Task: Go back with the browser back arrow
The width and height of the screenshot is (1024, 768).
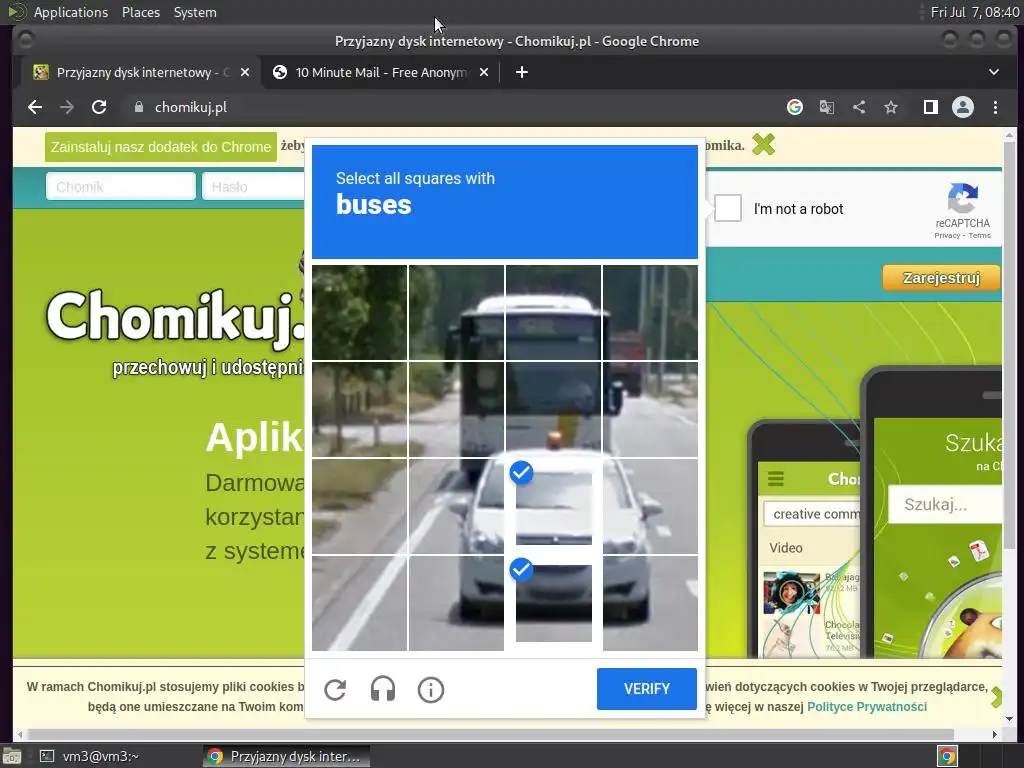Action: [35, 107]
